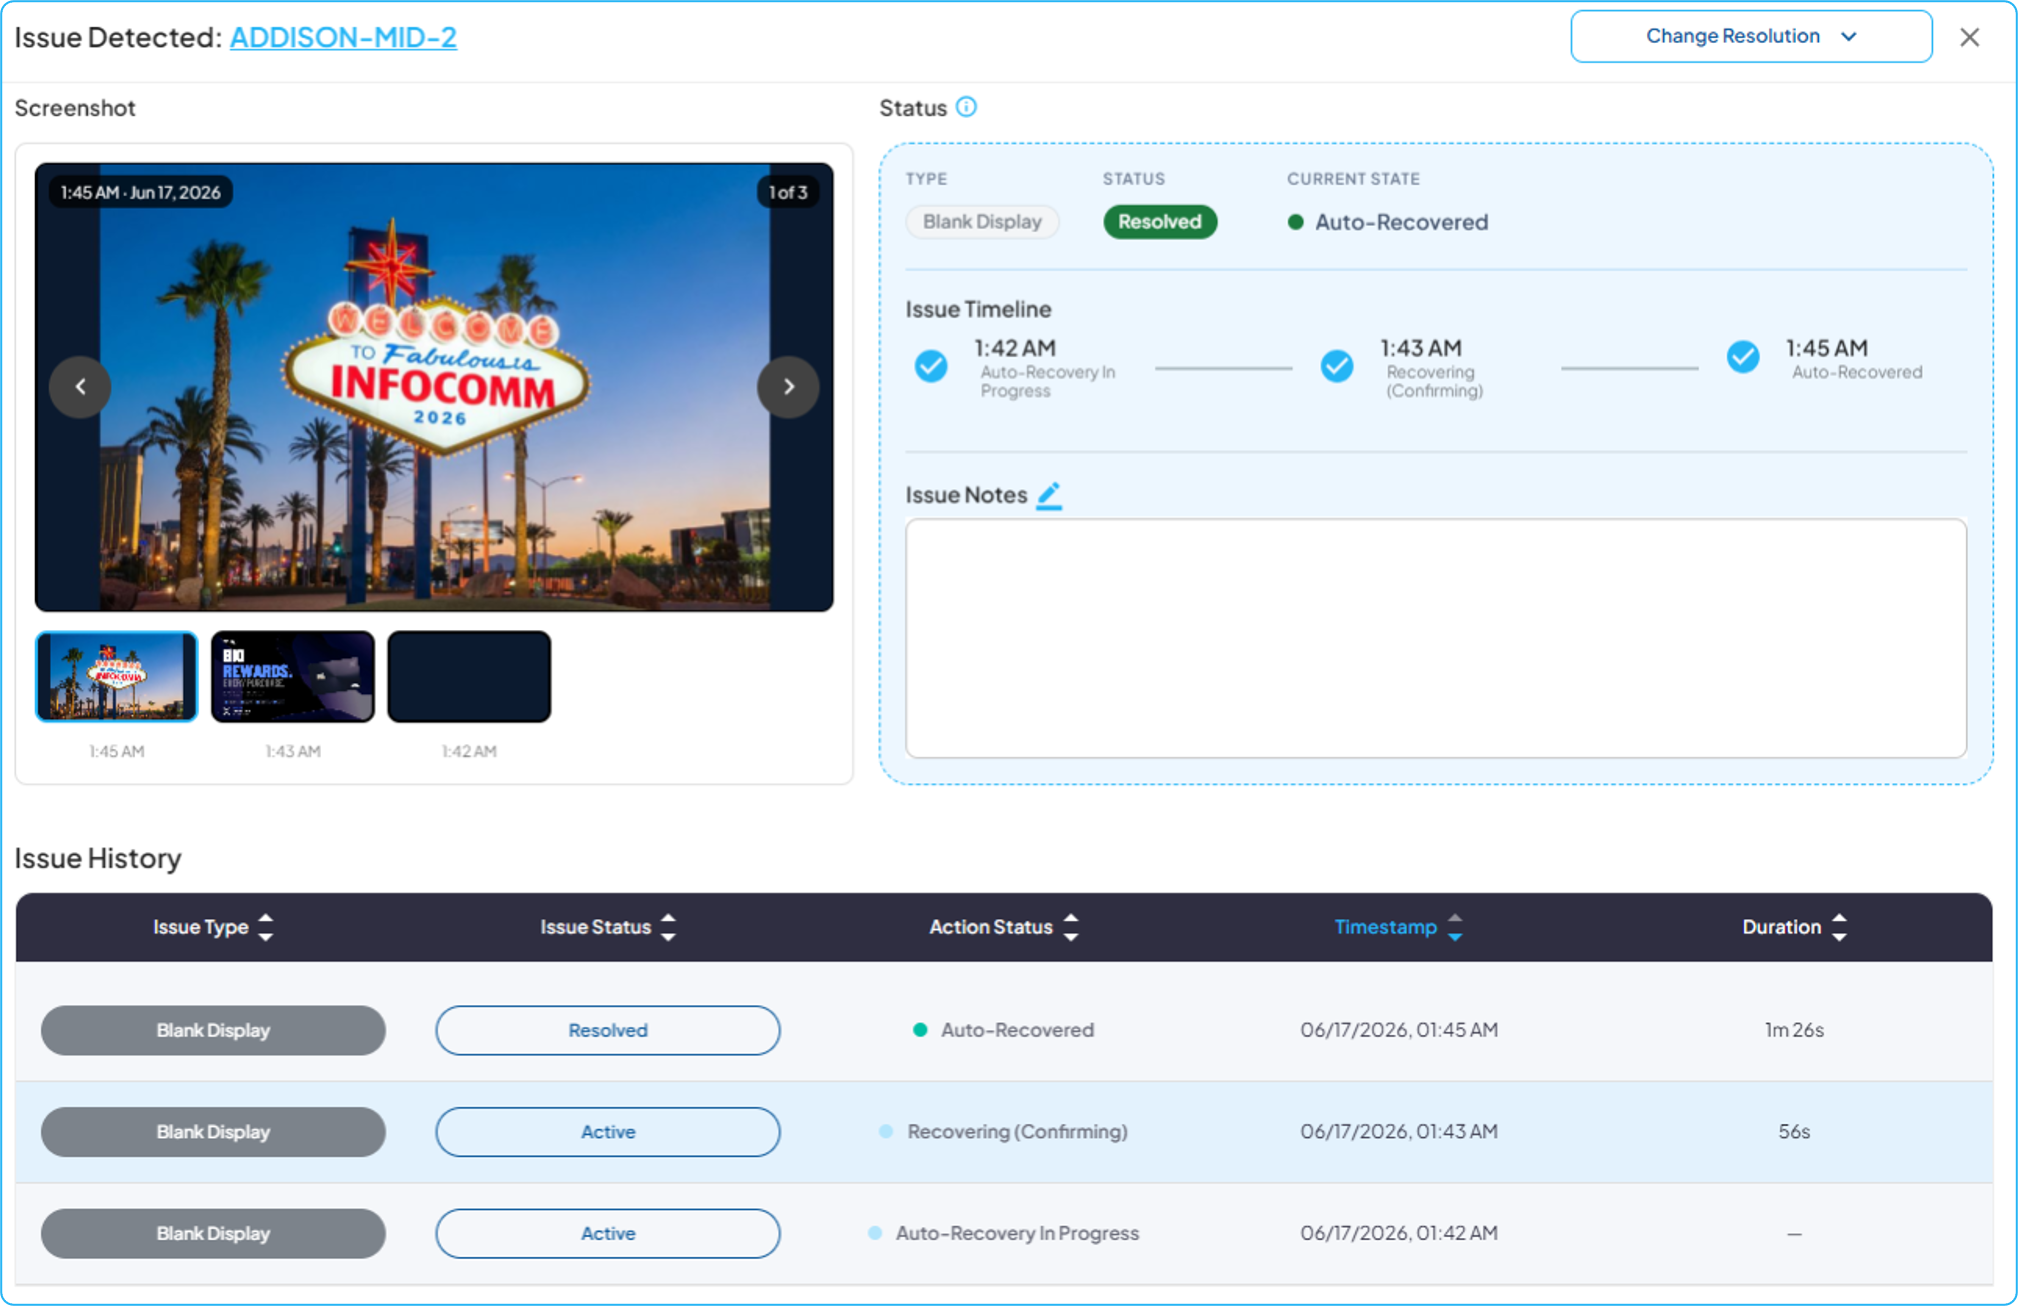Image resolution: width=2018 pixels, height=1306 pixels.
Task: Select the 1:42 AM blank screenshot thumbnail
Action: click(469, 676)
